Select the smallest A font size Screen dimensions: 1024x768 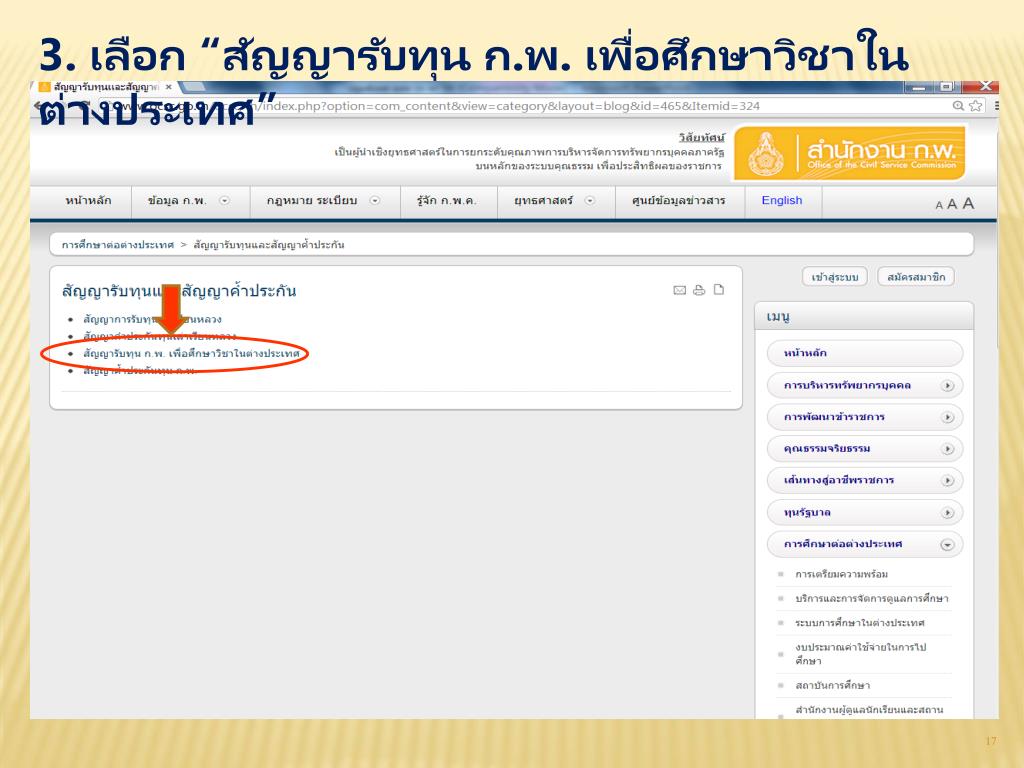click(939, 206)
